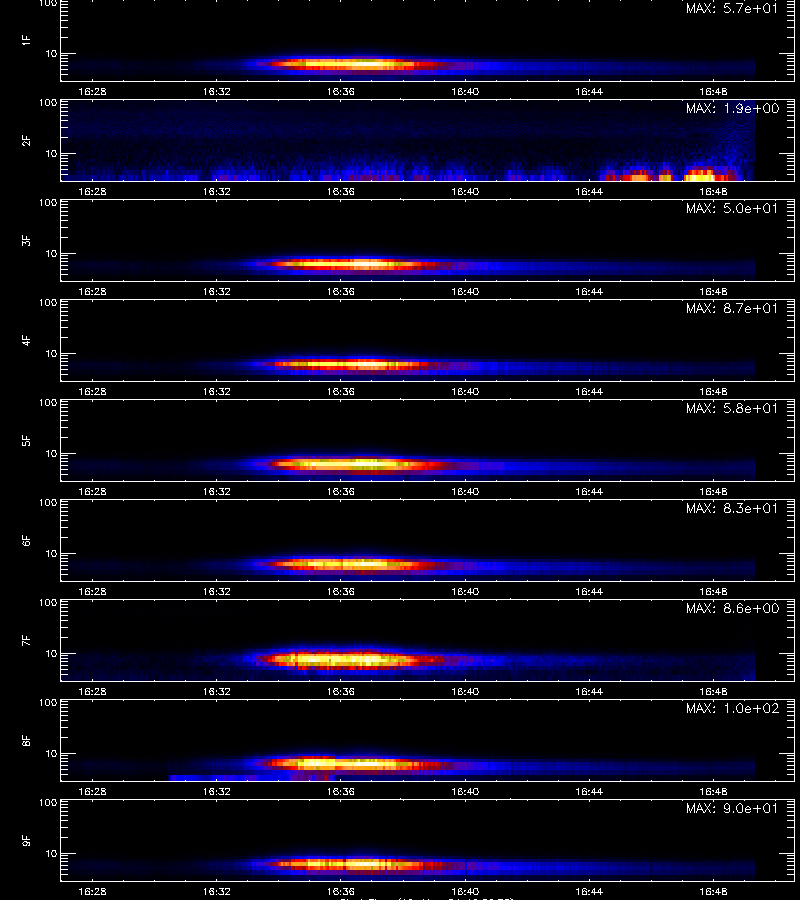
Task: Click the bright emission core in panel 4F
Action: [350, 364]
